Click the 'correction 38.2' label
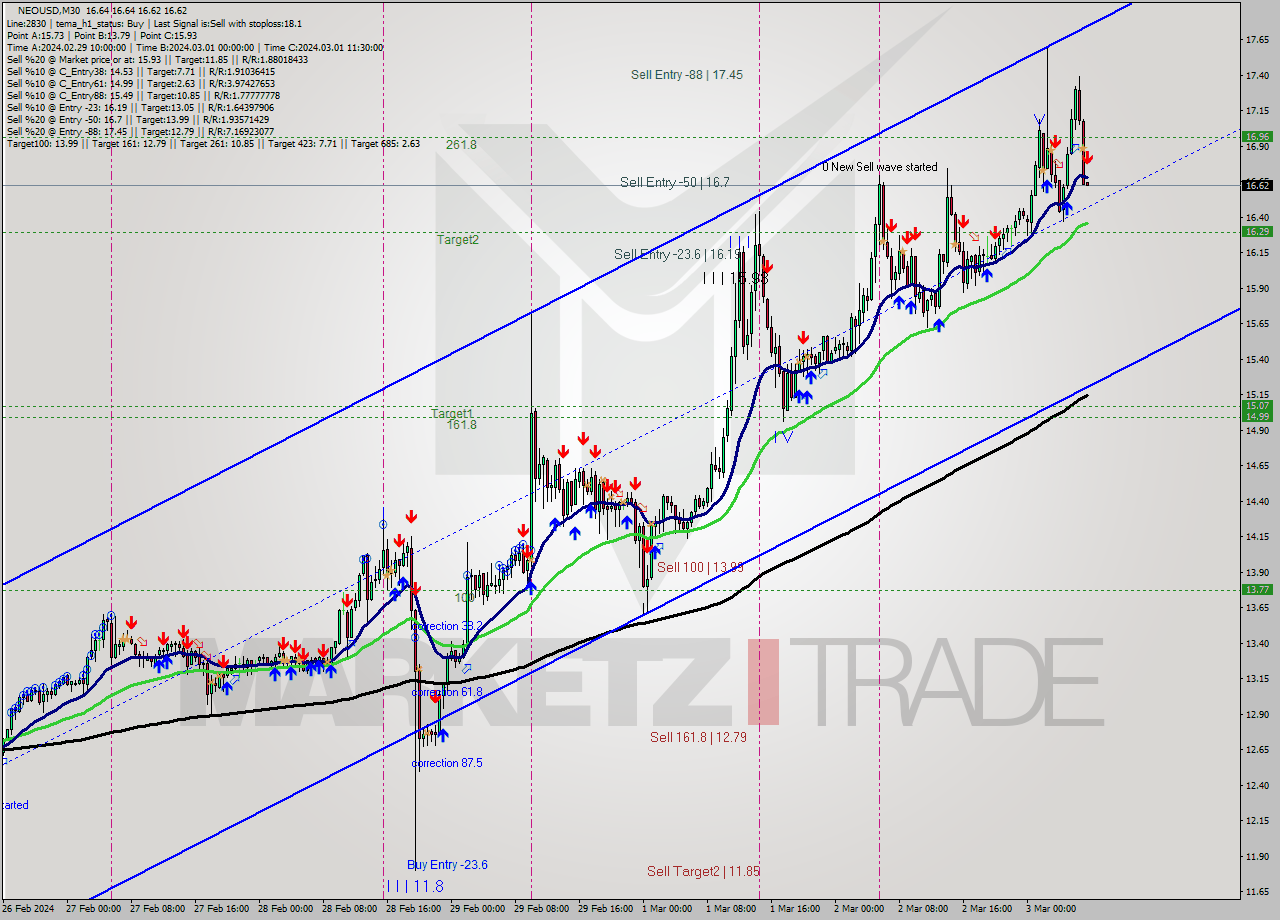The width and height of the screenshot is (1280, 920). [447, 626]
